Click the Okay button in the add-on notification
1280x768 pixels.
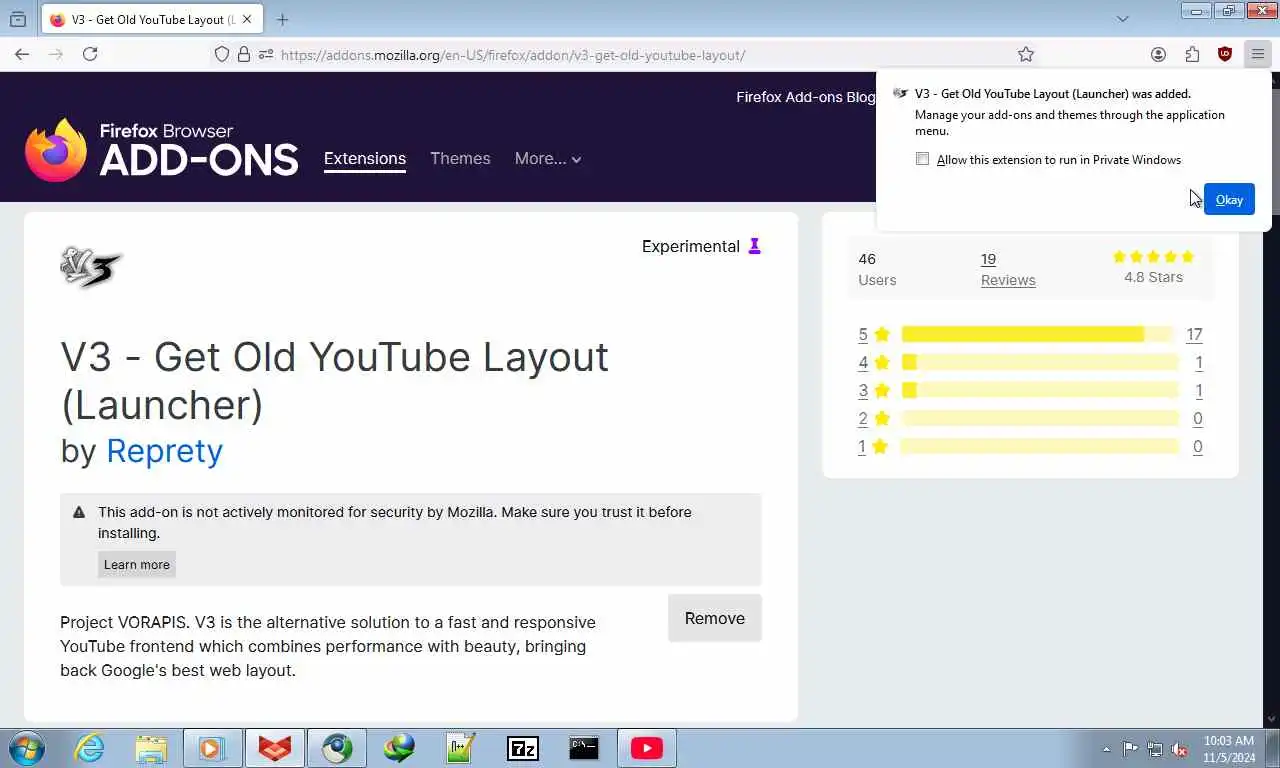(1229, 199)
